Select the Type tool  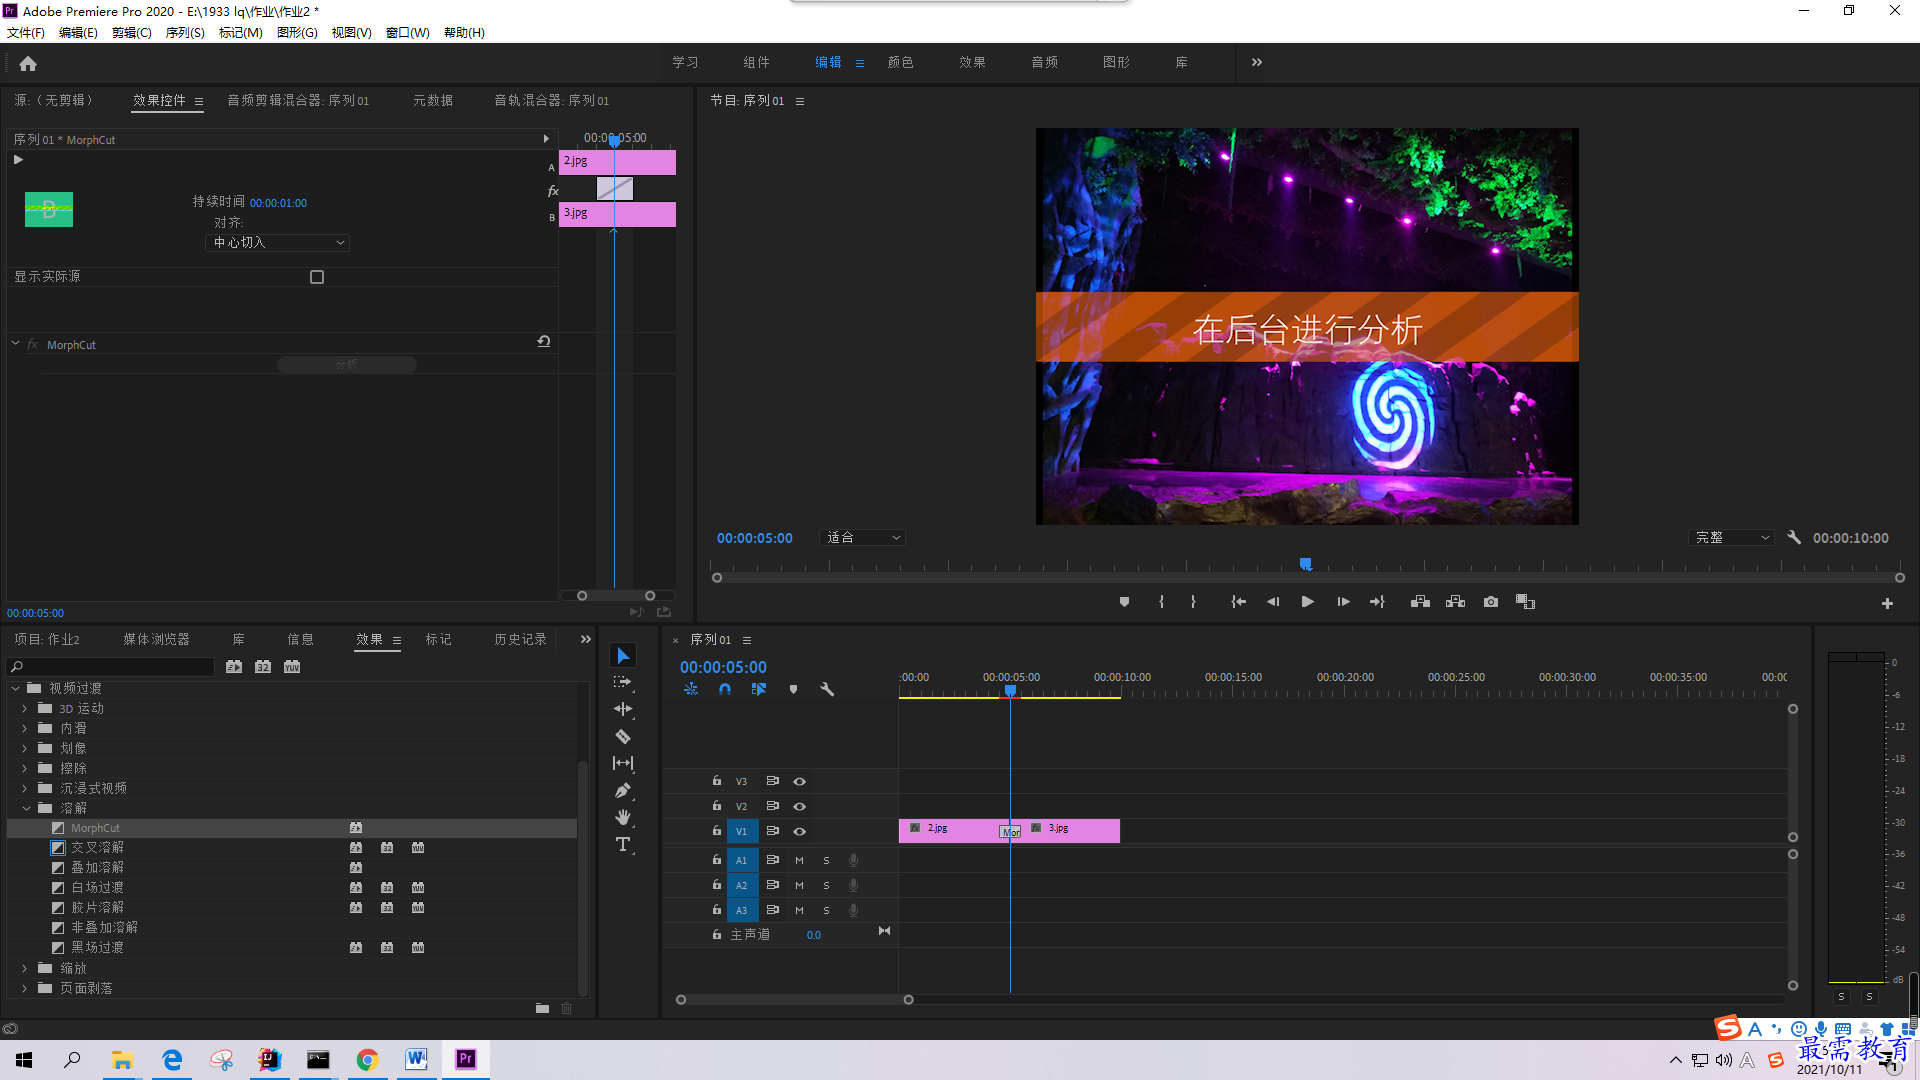(x=623, y=845)
